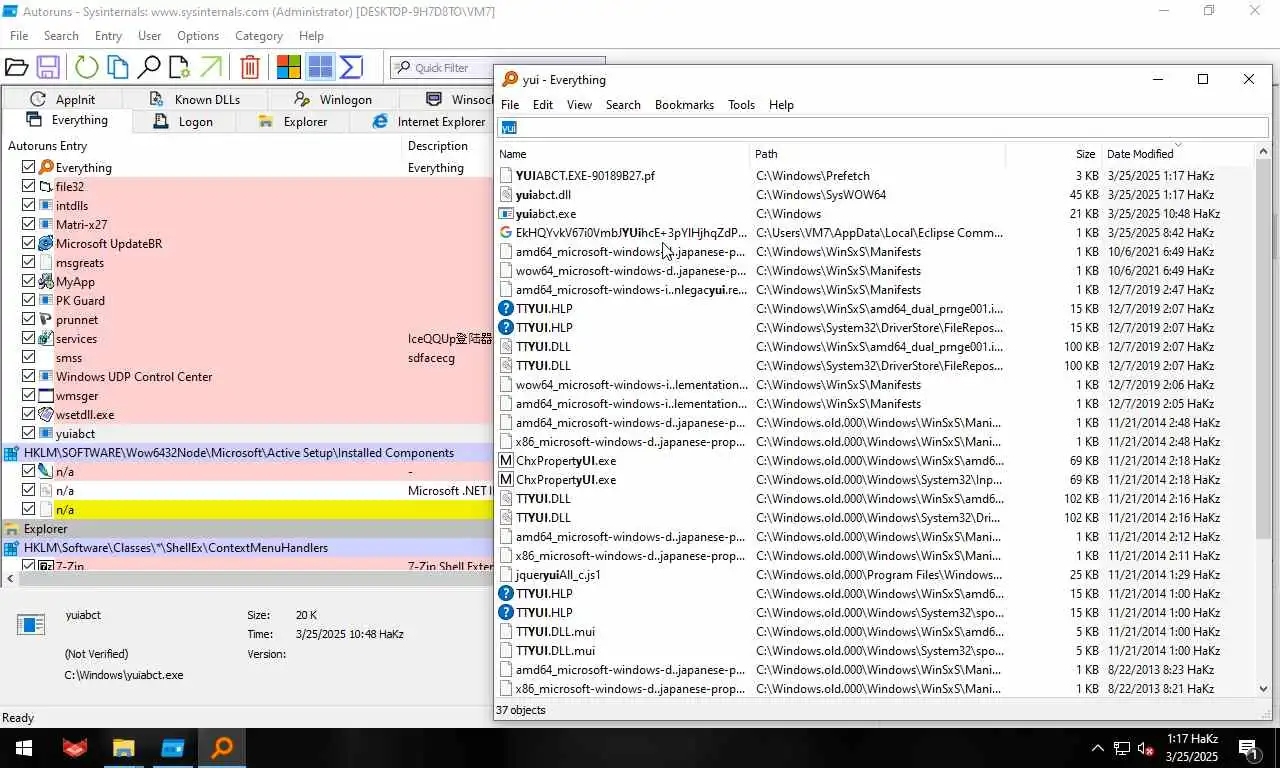Open the File menu in Autoruns

[19, 36]
